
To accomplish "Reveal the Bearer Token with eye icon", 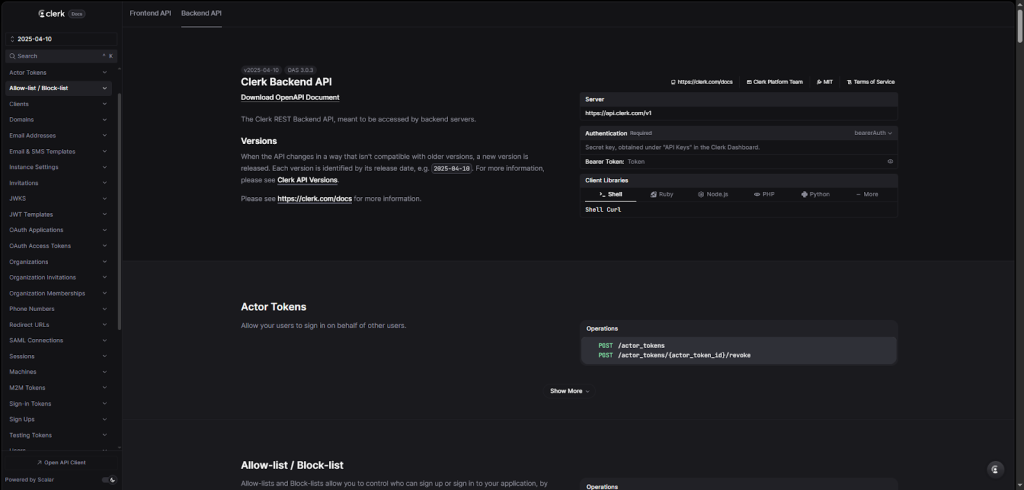I will coord(890,161).
